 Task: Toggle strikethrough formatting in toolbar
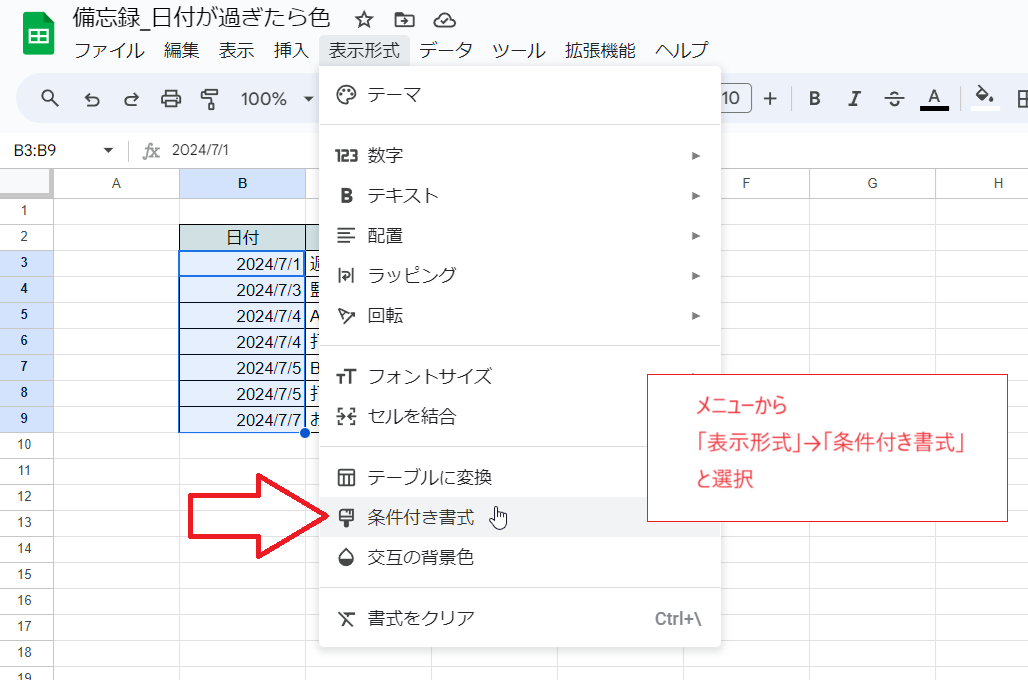[894, 98]
